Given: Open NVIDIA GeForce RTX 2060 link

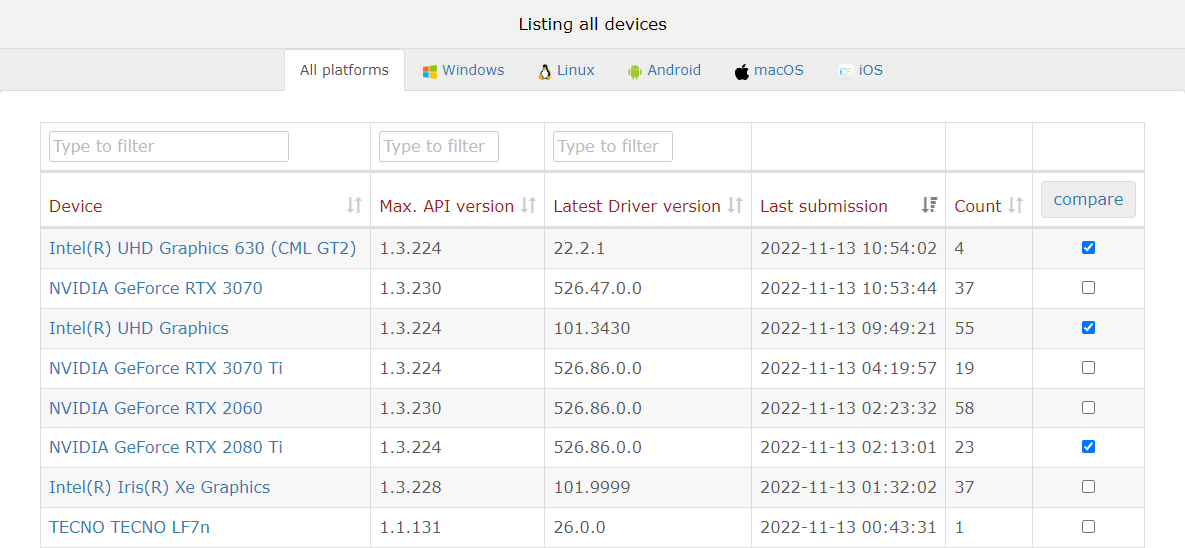Looking at the screenshot, I should pos(156,408).
